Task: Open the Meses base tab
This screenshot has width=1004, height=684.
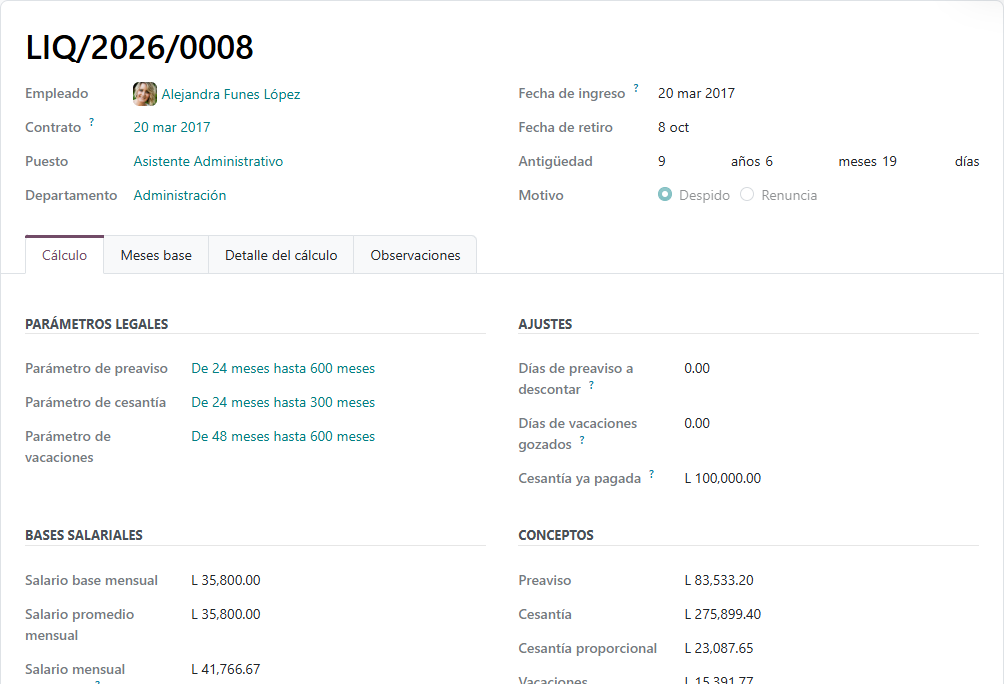Action: [x=156, y=255]
